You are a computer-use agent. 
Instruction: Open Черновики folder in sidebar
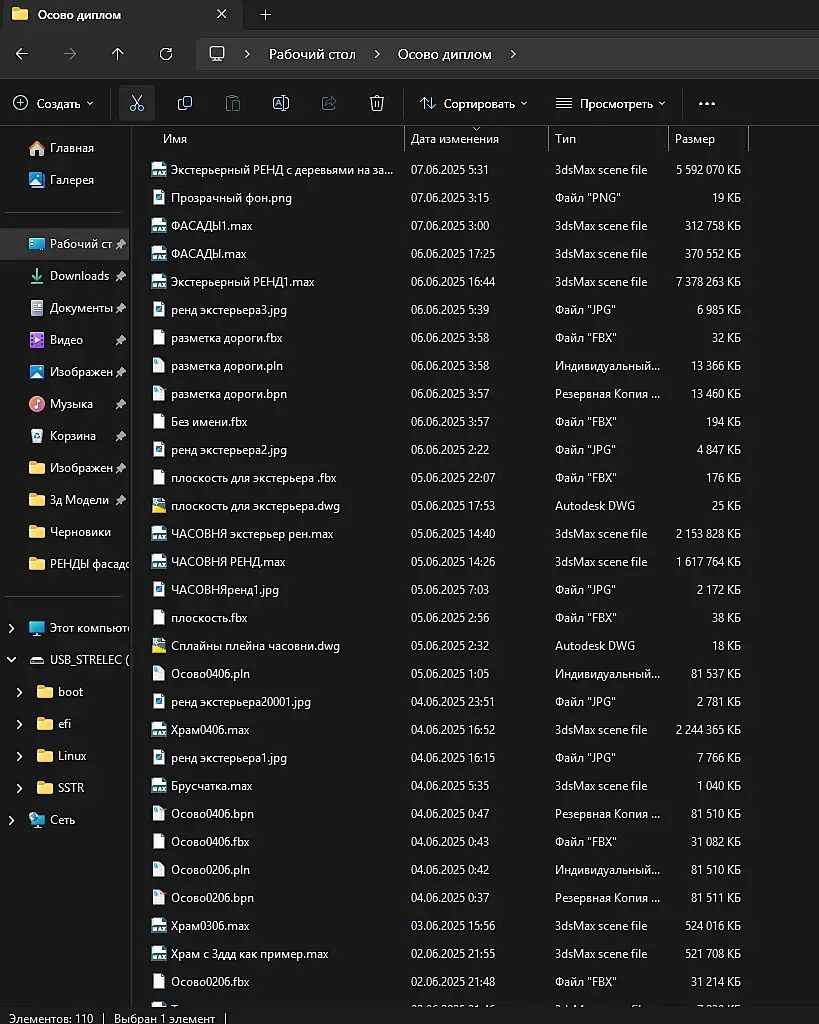[x=70, y=532]
